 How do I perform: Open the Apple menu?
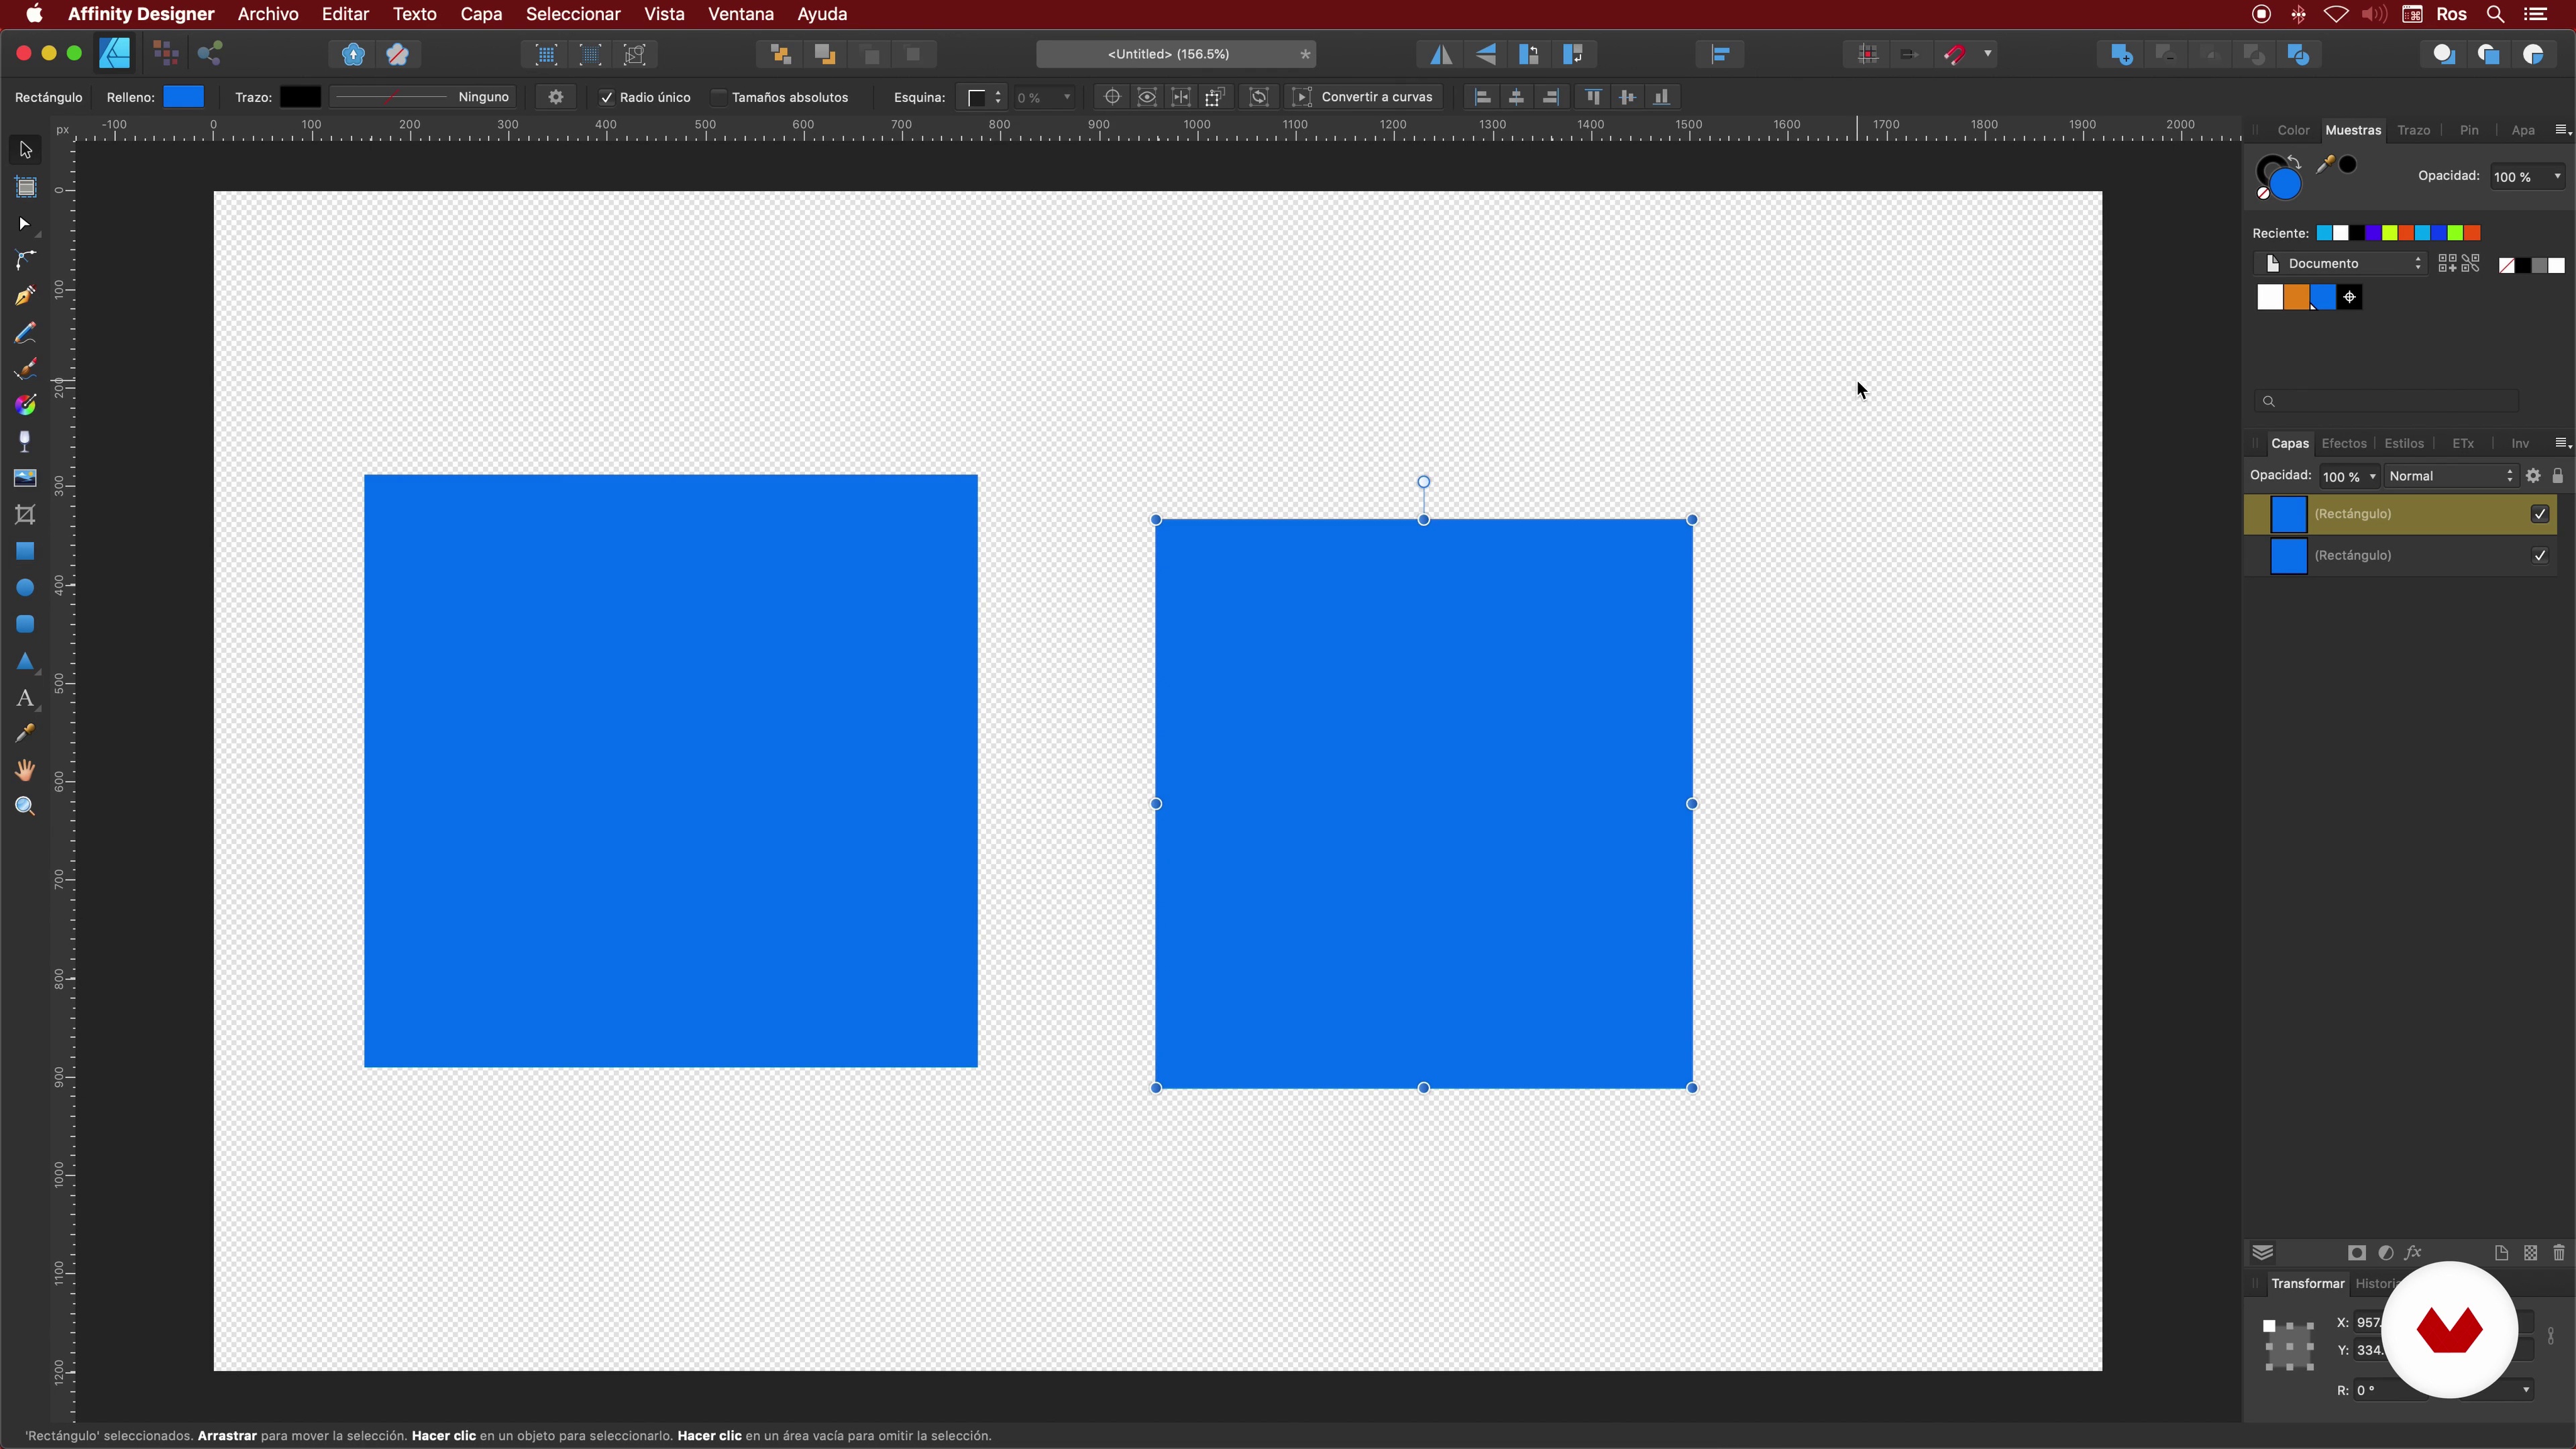click(x=34, y=14)
